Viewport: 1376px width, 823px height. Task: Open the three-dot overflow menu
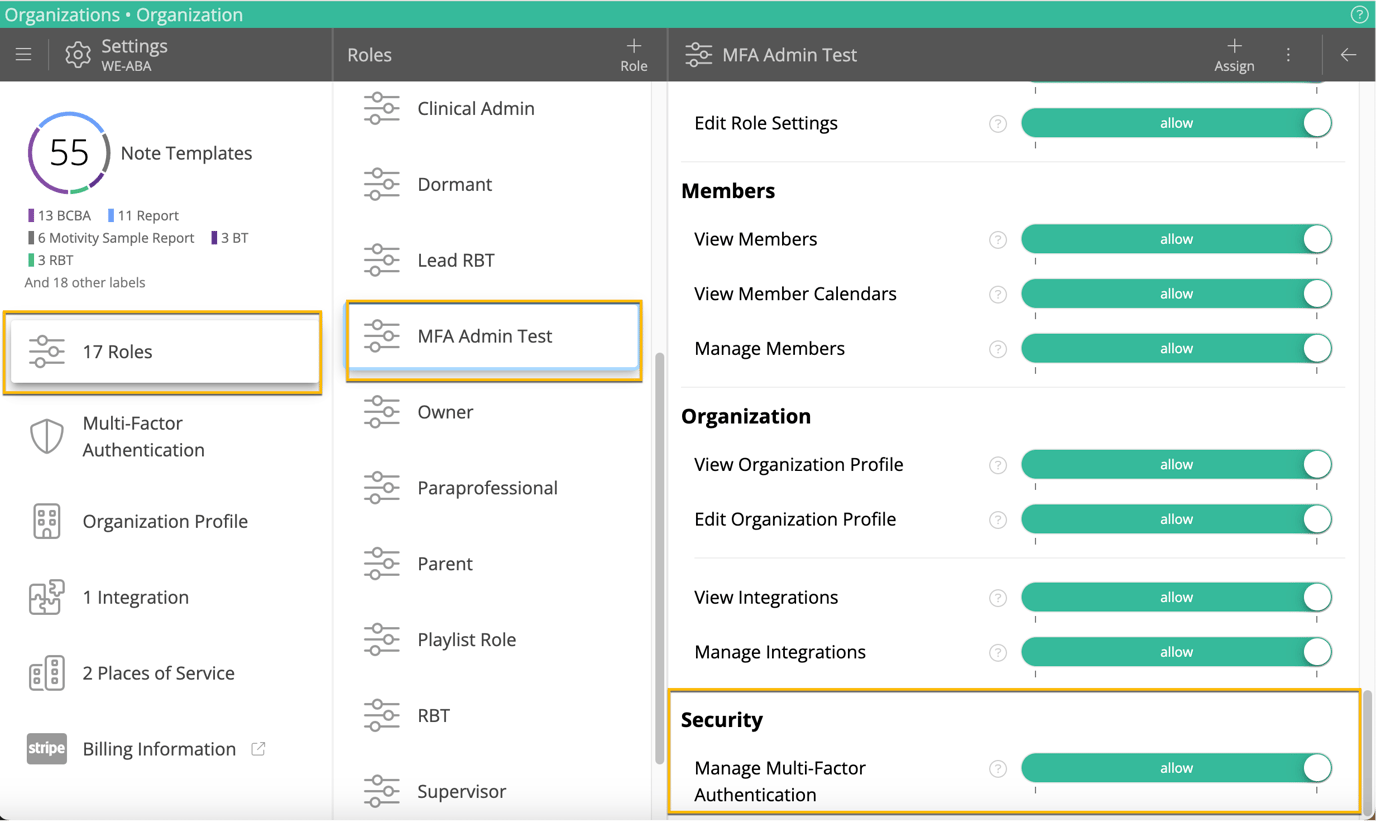tap(1288, 55)
